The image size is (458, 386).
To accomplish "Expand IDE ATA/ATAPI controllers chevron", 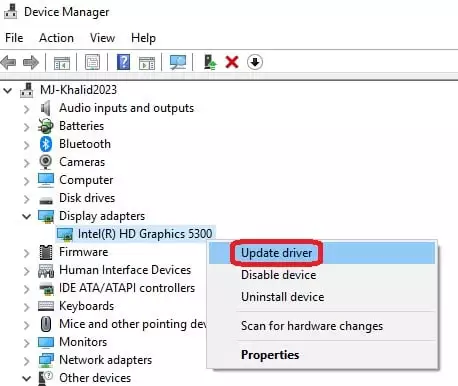I will pos(27,289).
